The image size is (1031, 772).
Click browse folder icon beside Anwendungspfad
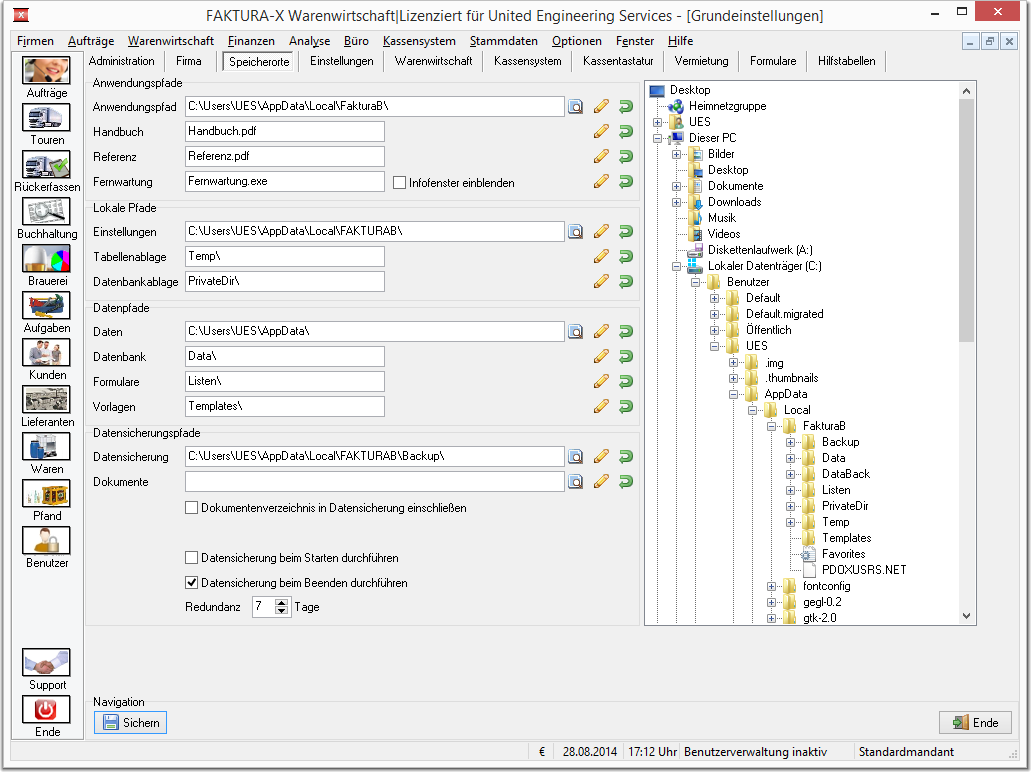[575, 107]
